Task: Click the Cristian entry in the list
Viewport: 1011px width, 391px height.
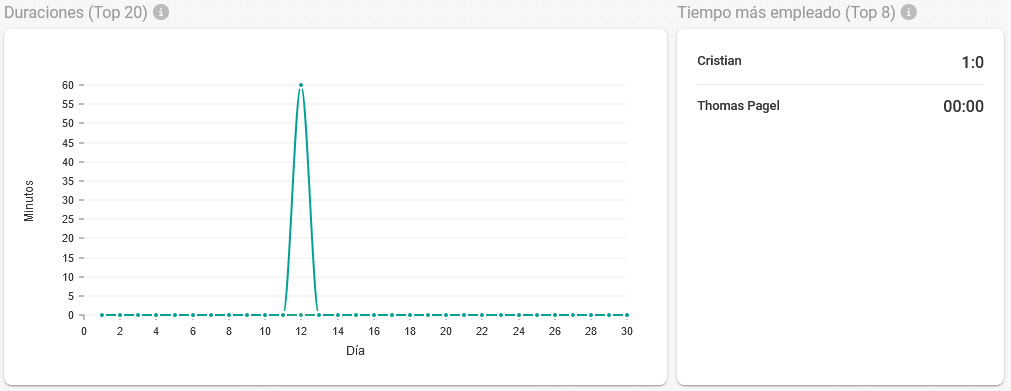Action: point(841,62)
